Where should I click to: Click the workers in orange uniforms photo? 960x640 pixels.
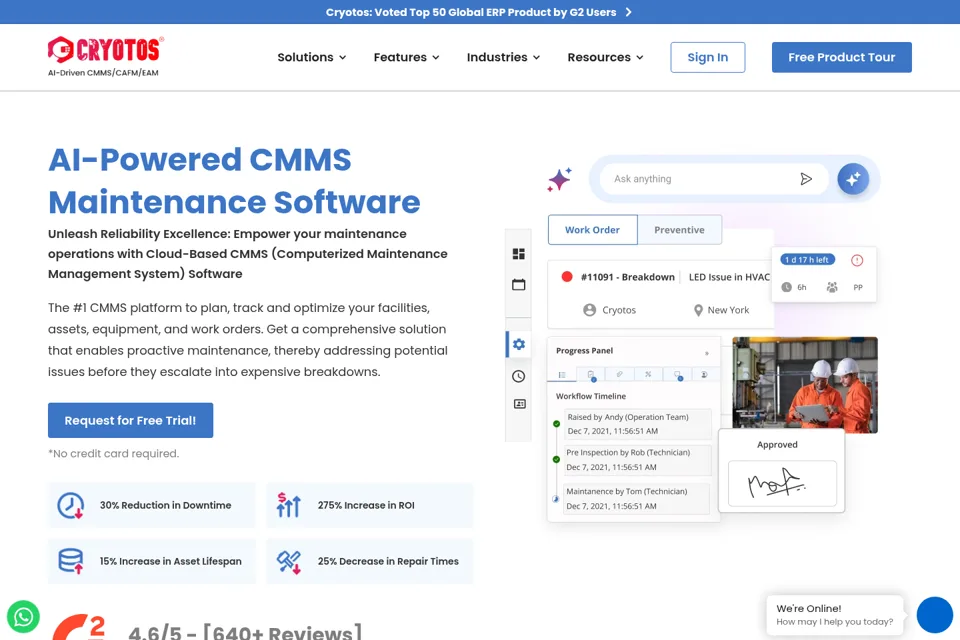805,385
